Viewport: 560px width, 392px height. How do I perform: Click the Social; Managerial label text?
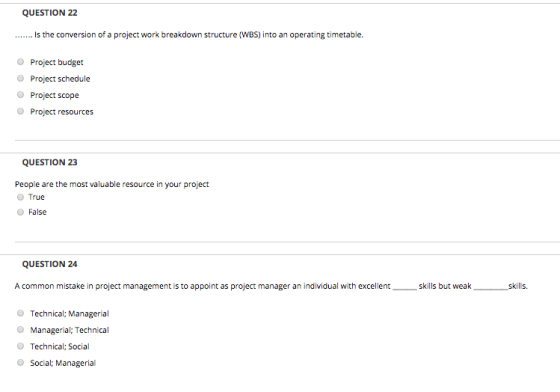pyautogui.click(x=63, y=363)
